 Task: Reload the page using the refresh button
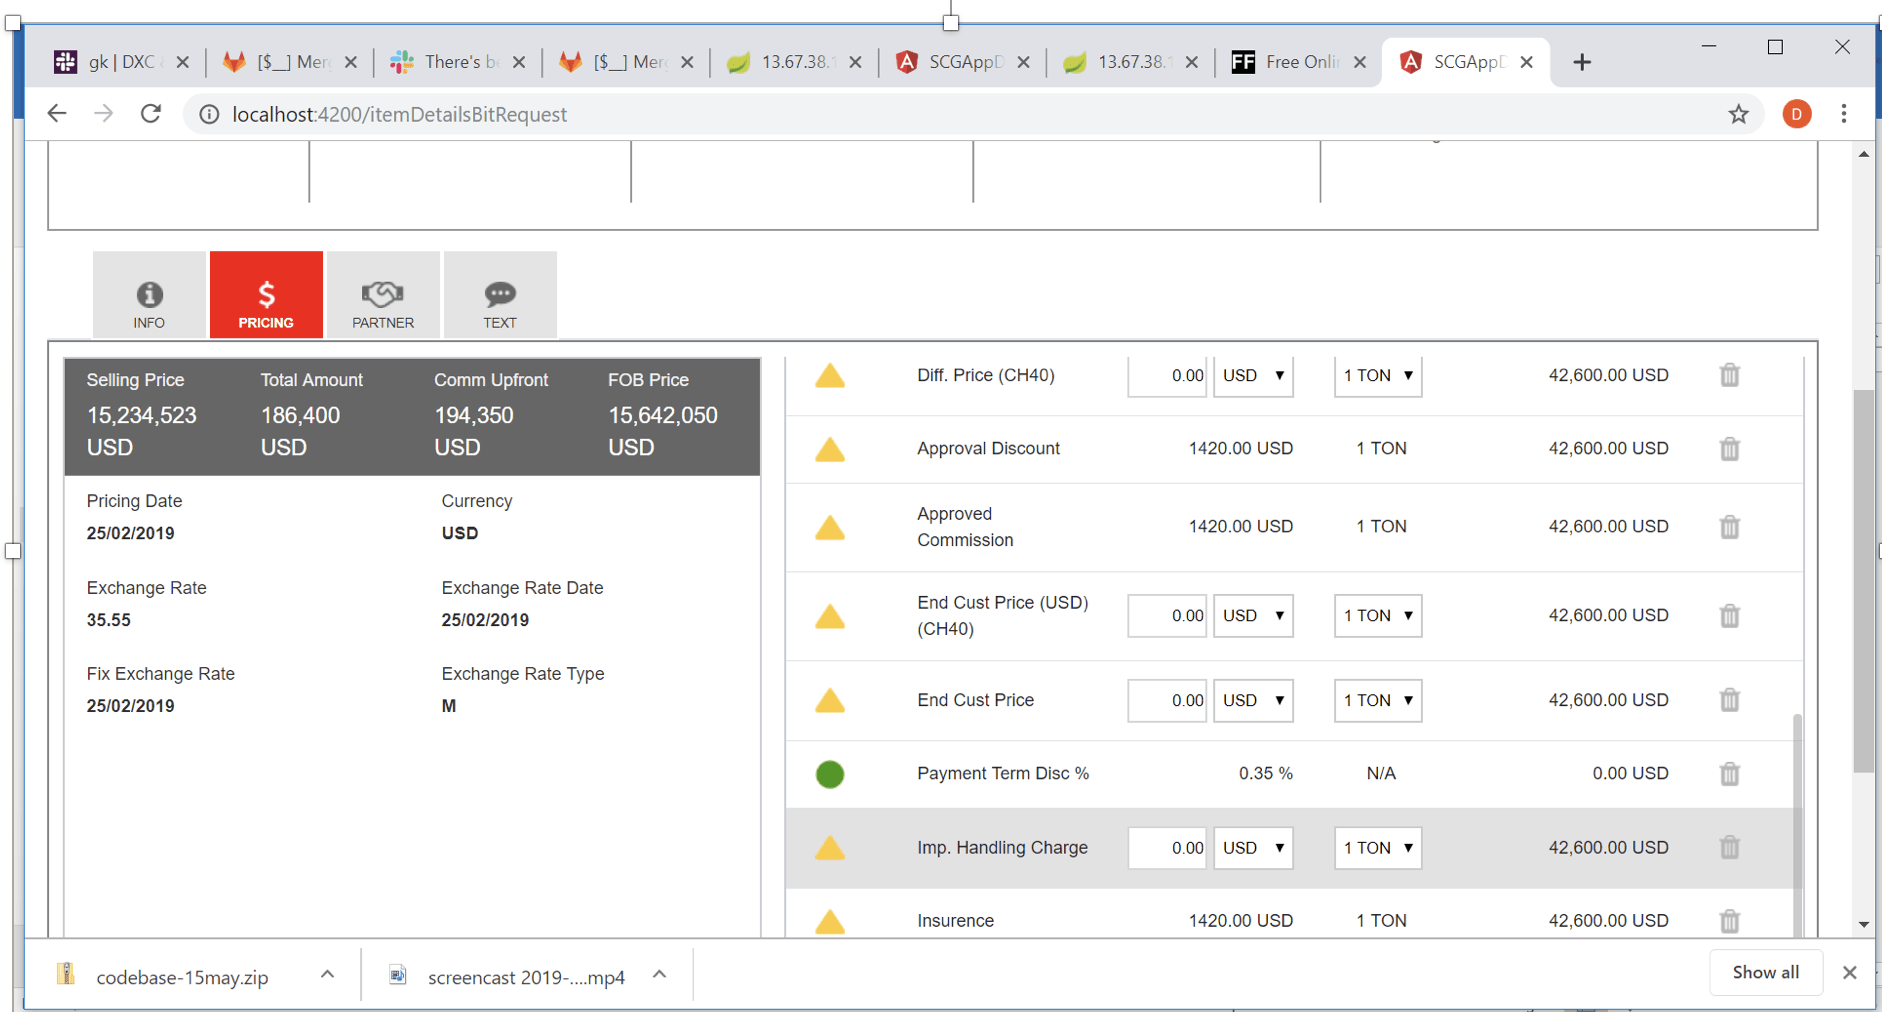151,114
